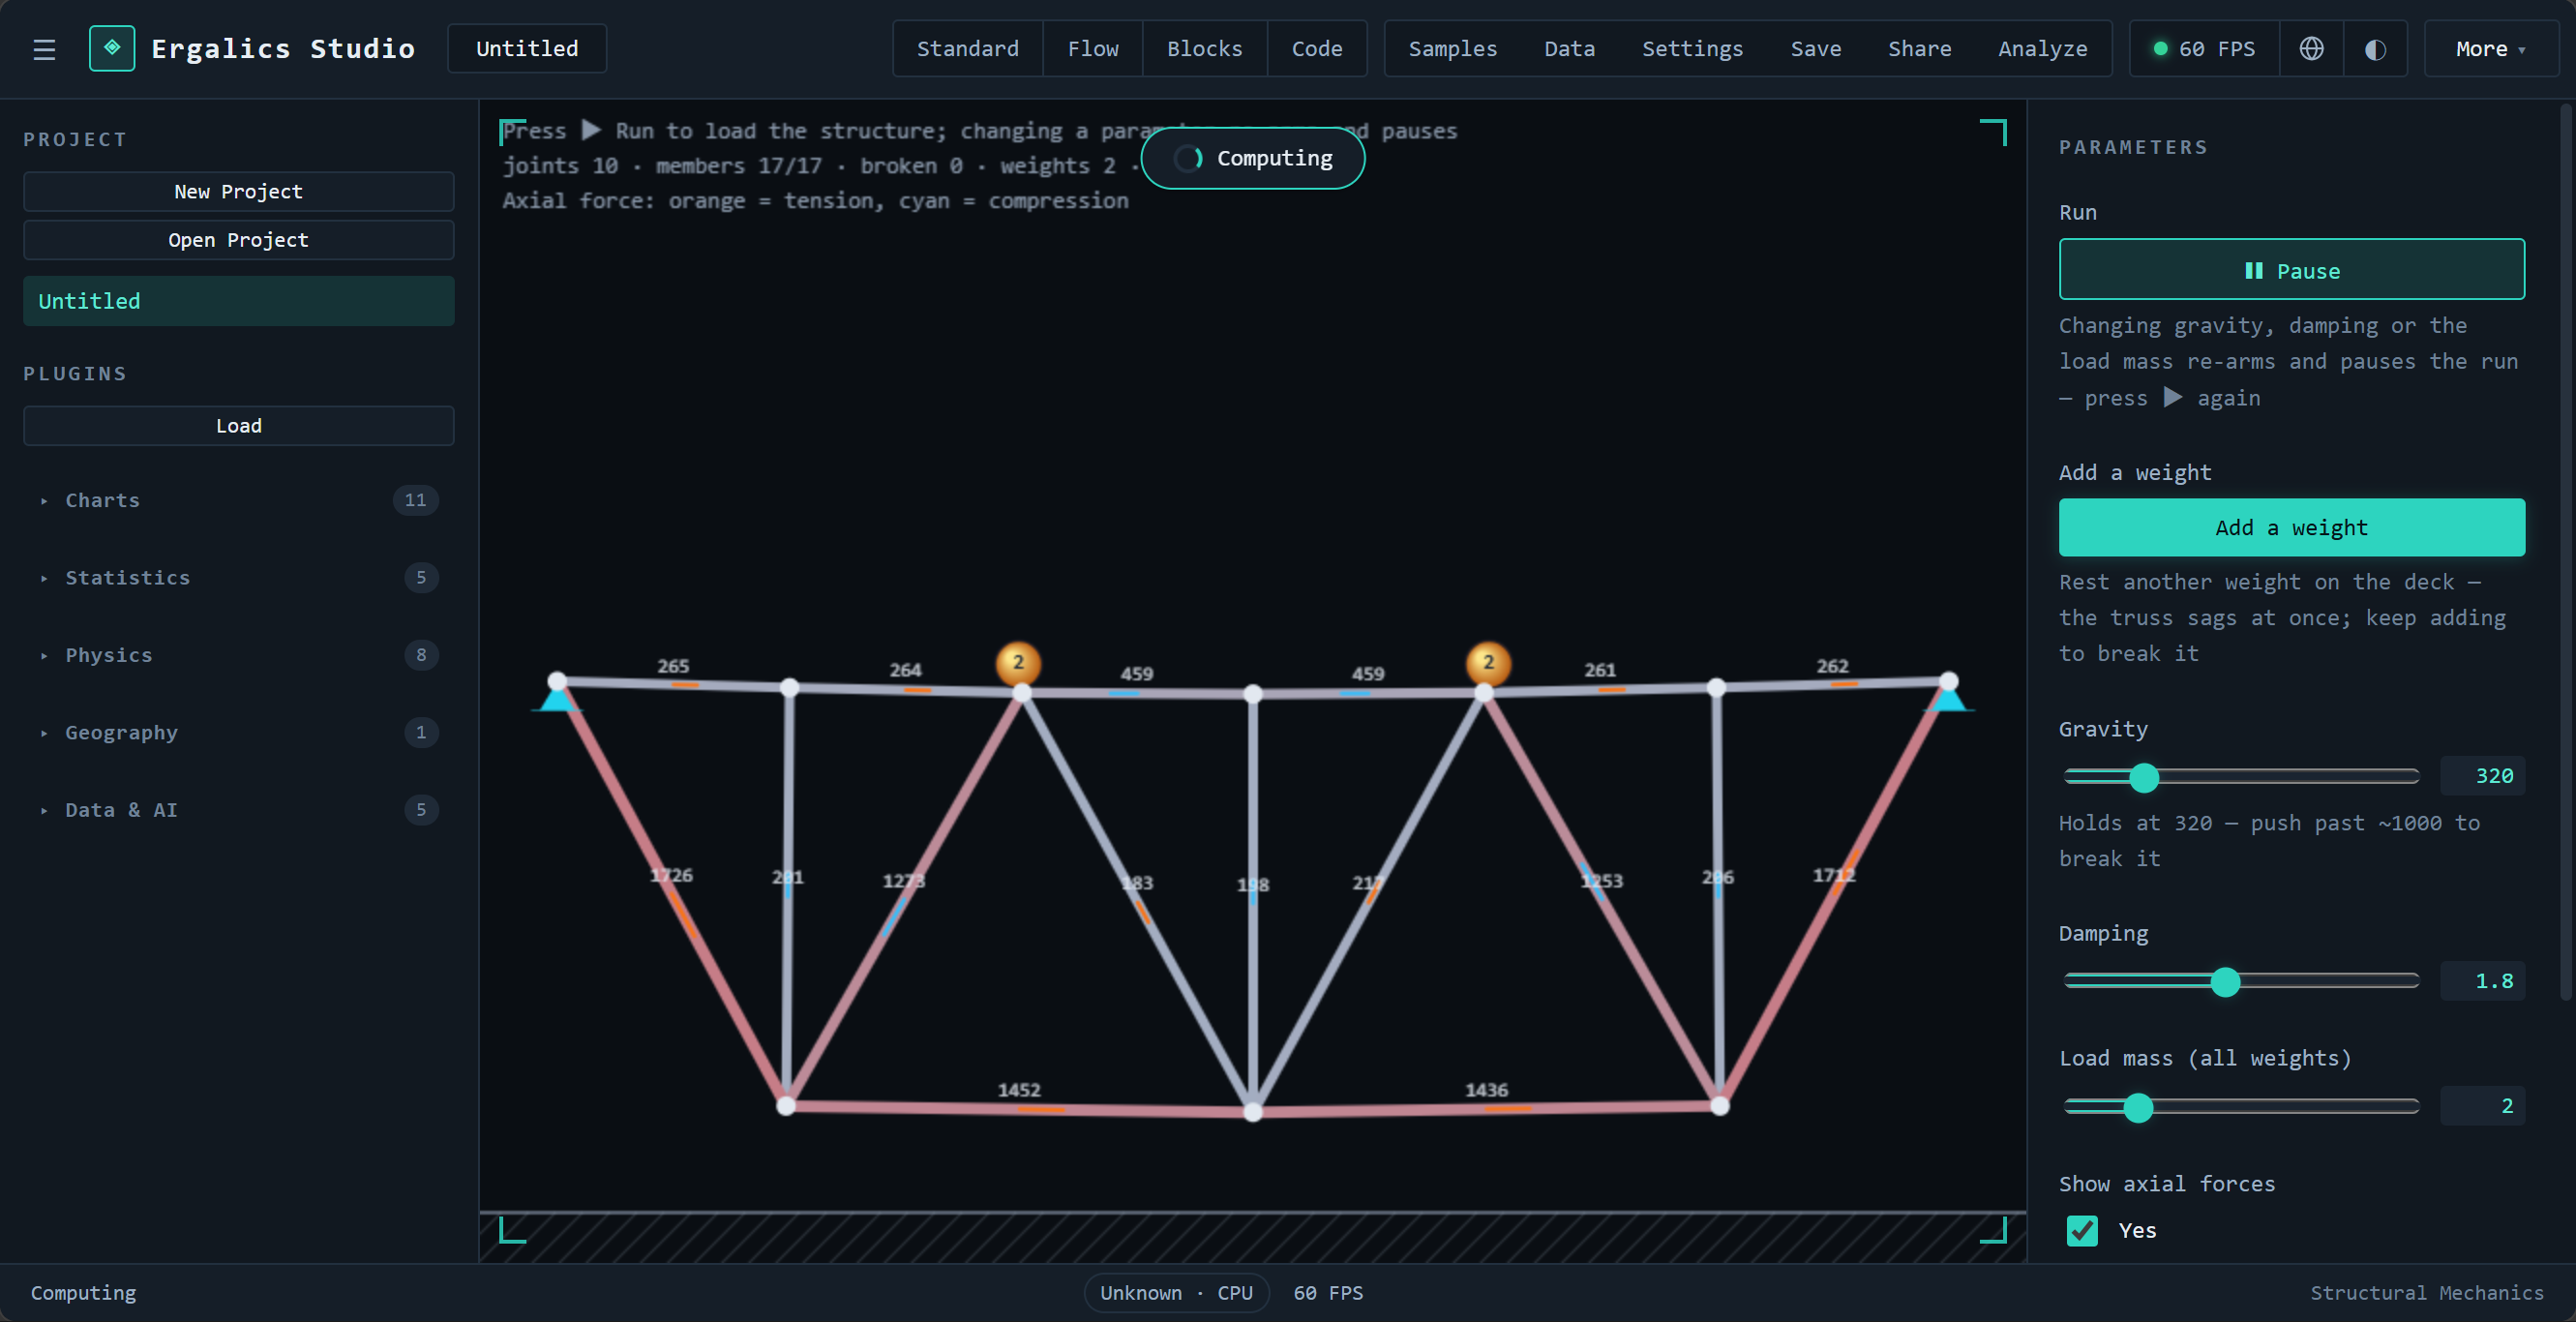Click the Ergalics Studio logo icon

(x=112, y=48)
